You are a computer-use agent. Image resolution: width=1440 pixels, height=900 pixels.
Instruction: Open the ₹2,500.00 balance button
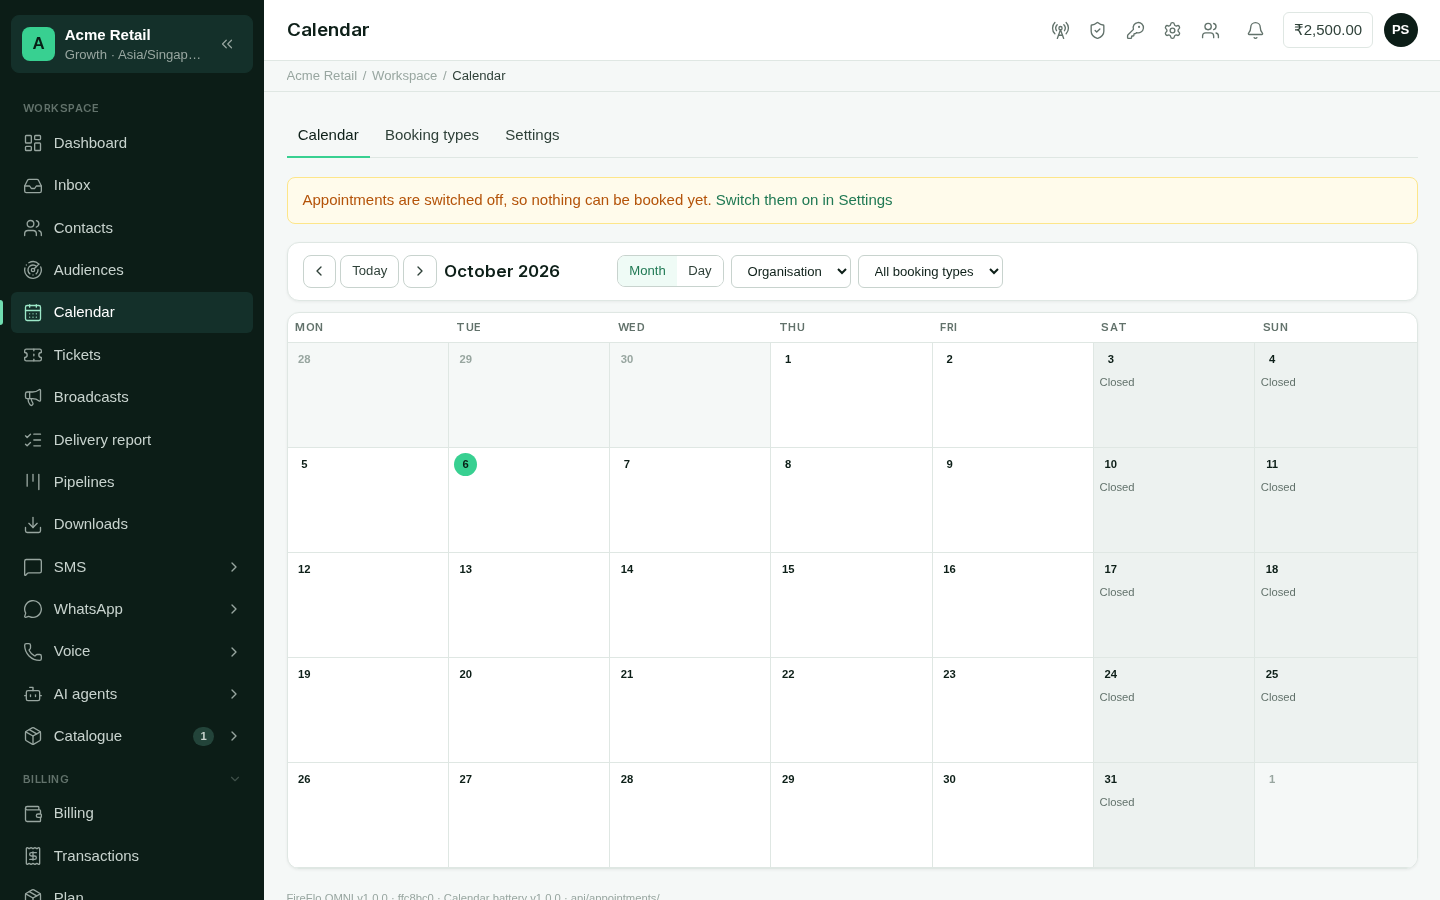coord(1328,30)
